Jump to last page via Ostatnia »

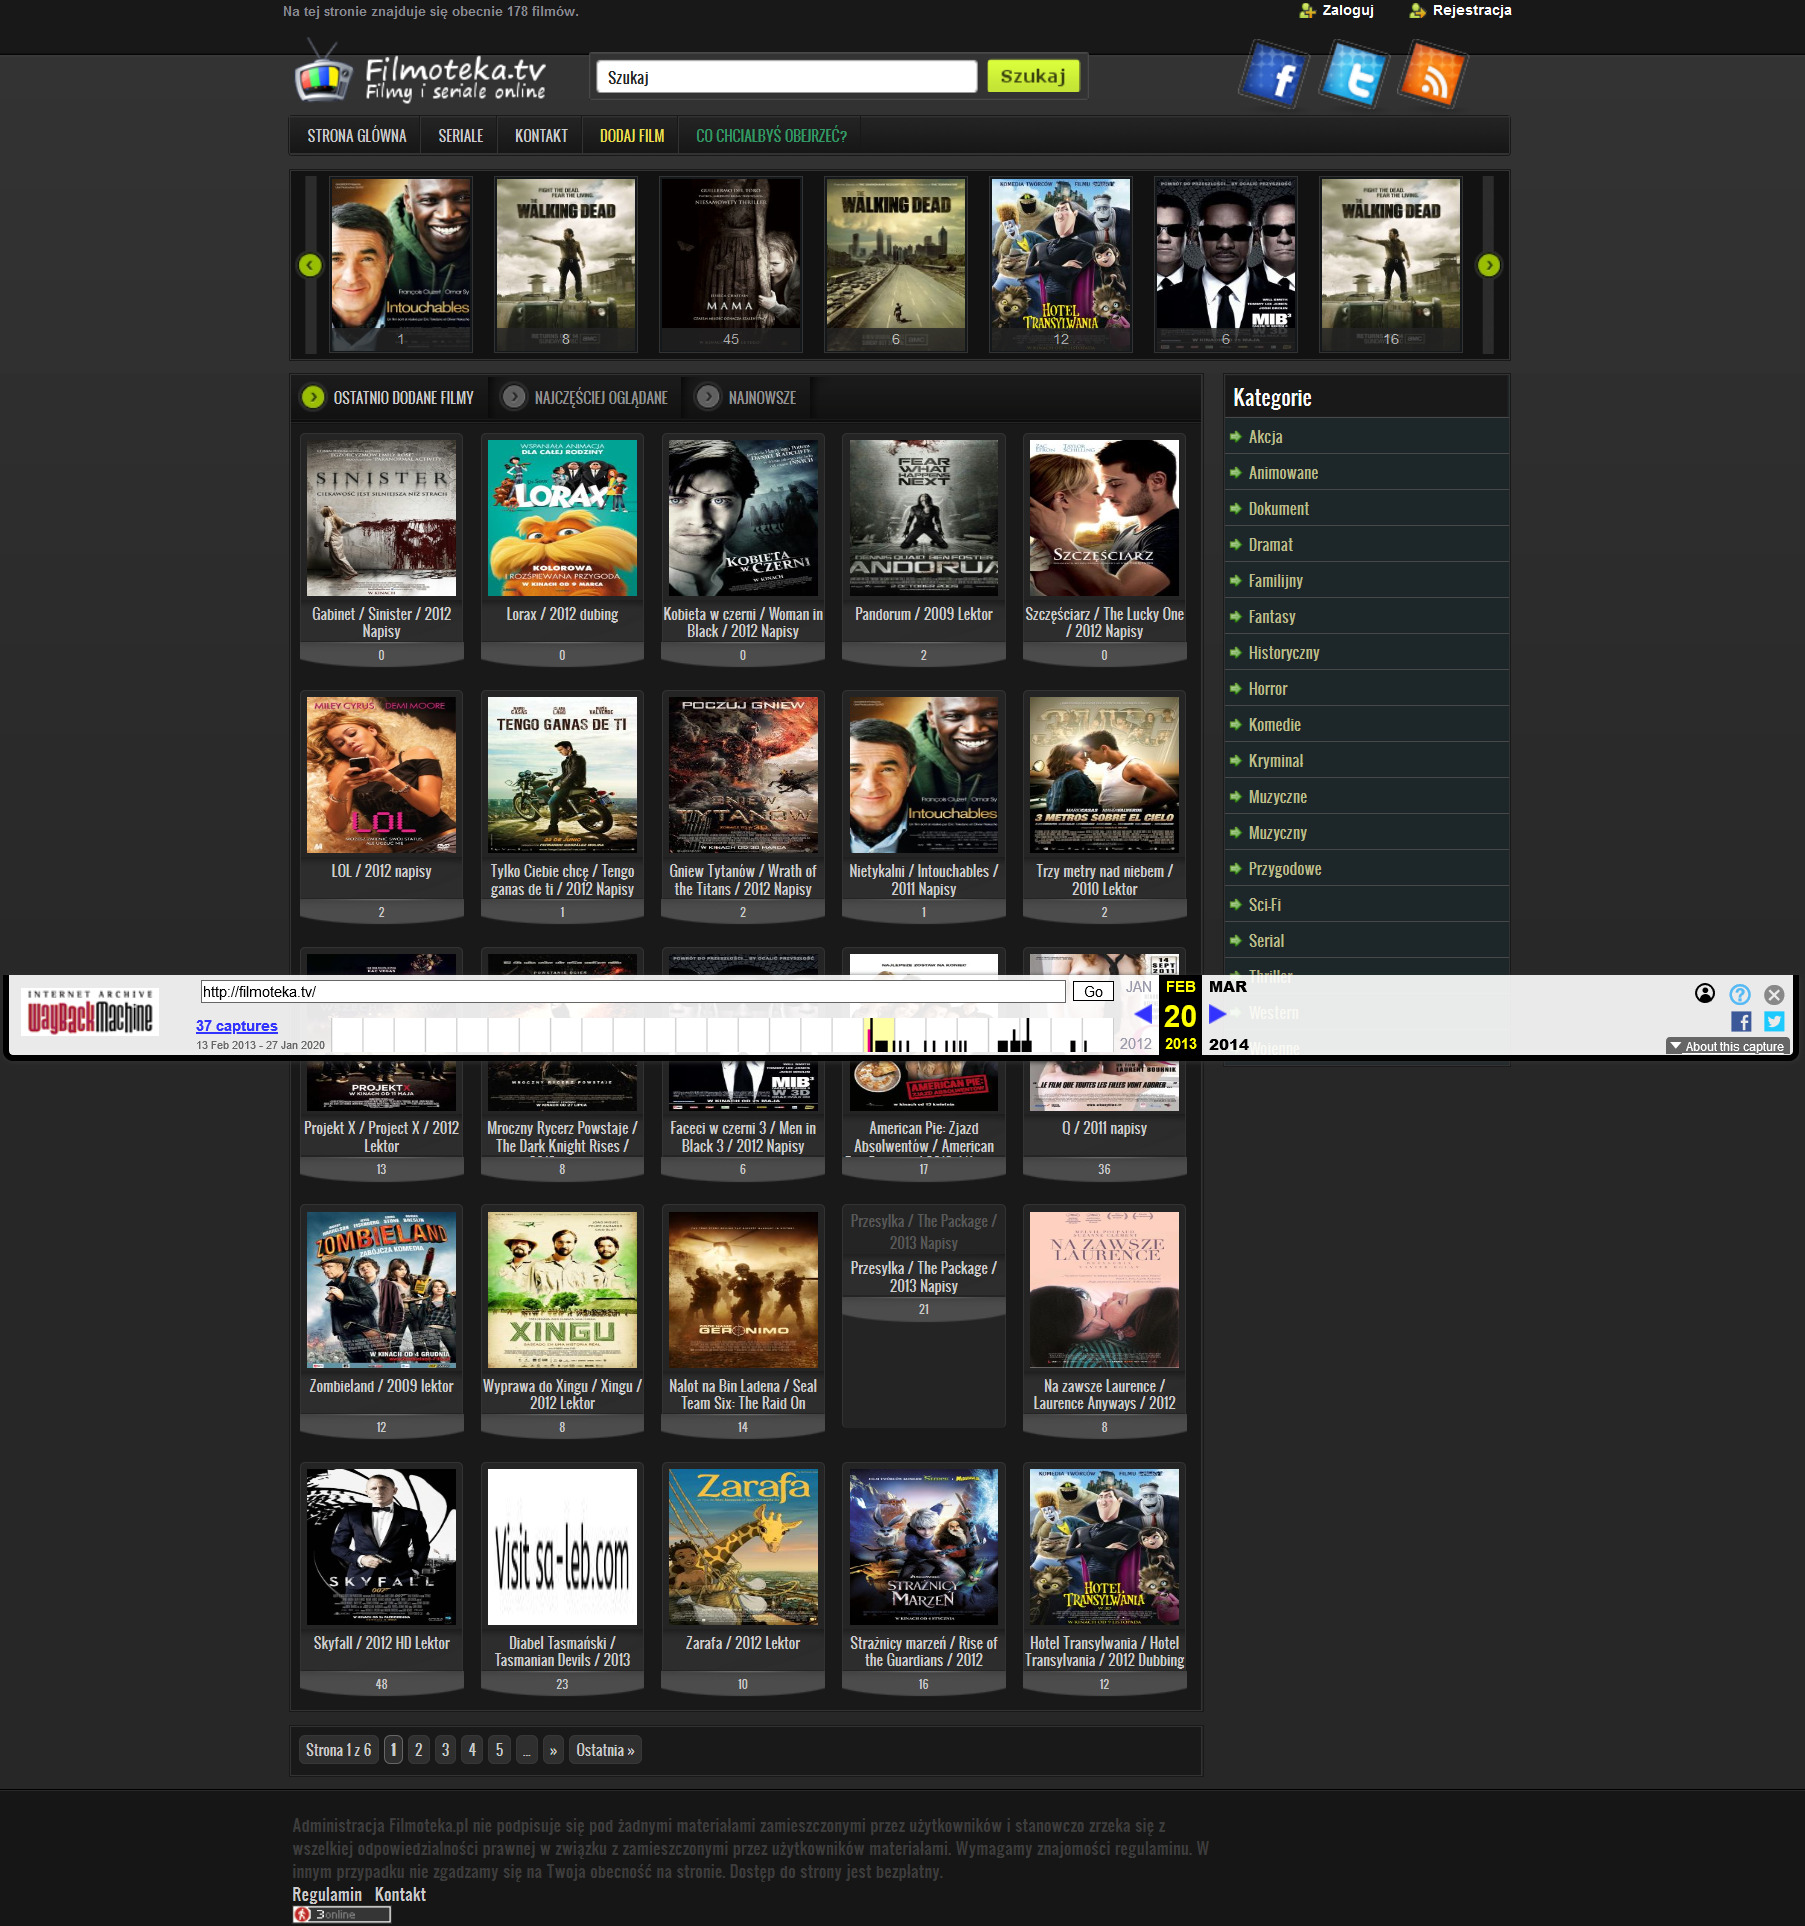coord(605,1750)
